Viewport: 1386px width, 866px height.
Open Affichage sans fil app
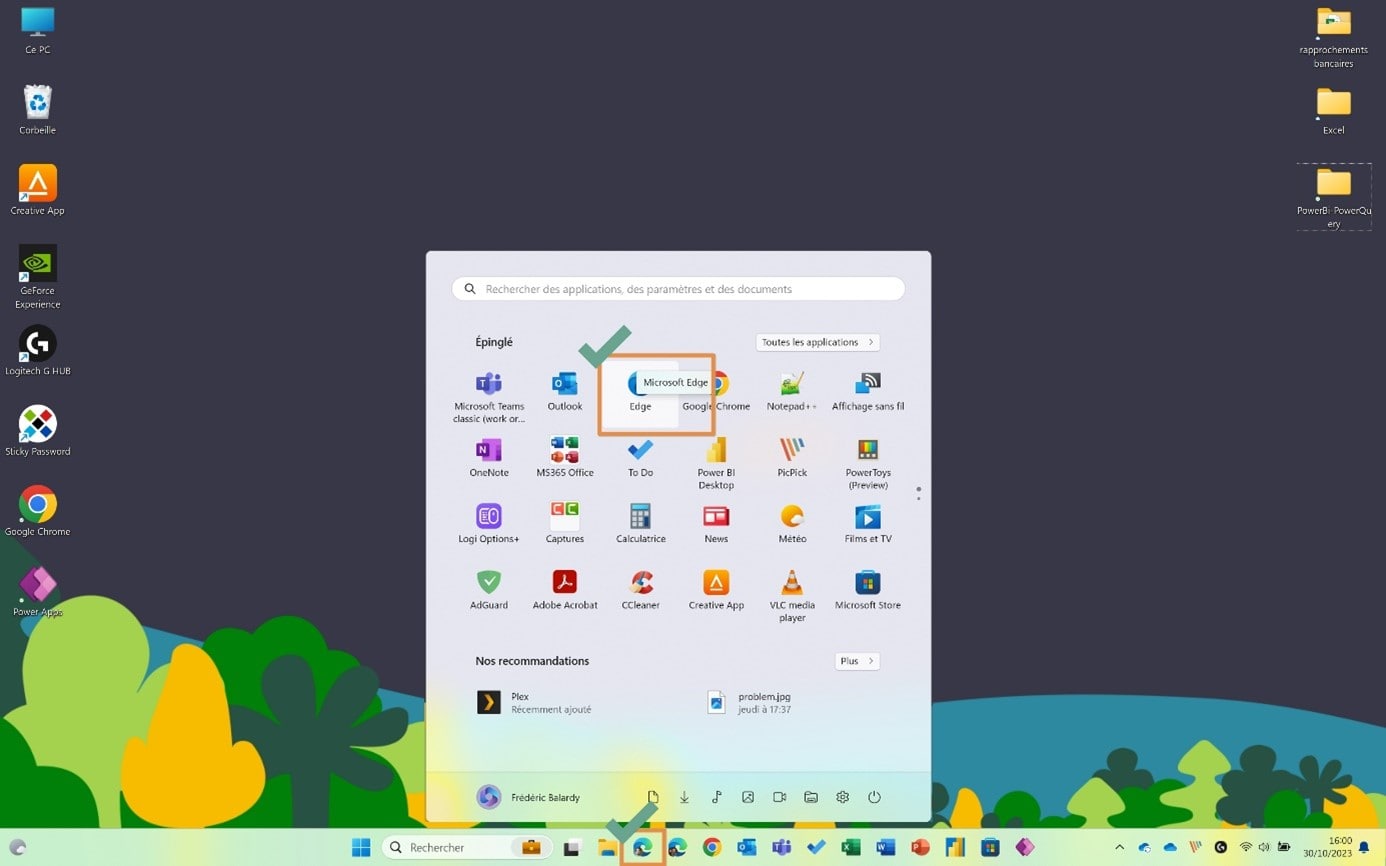[x=868, y=391]
